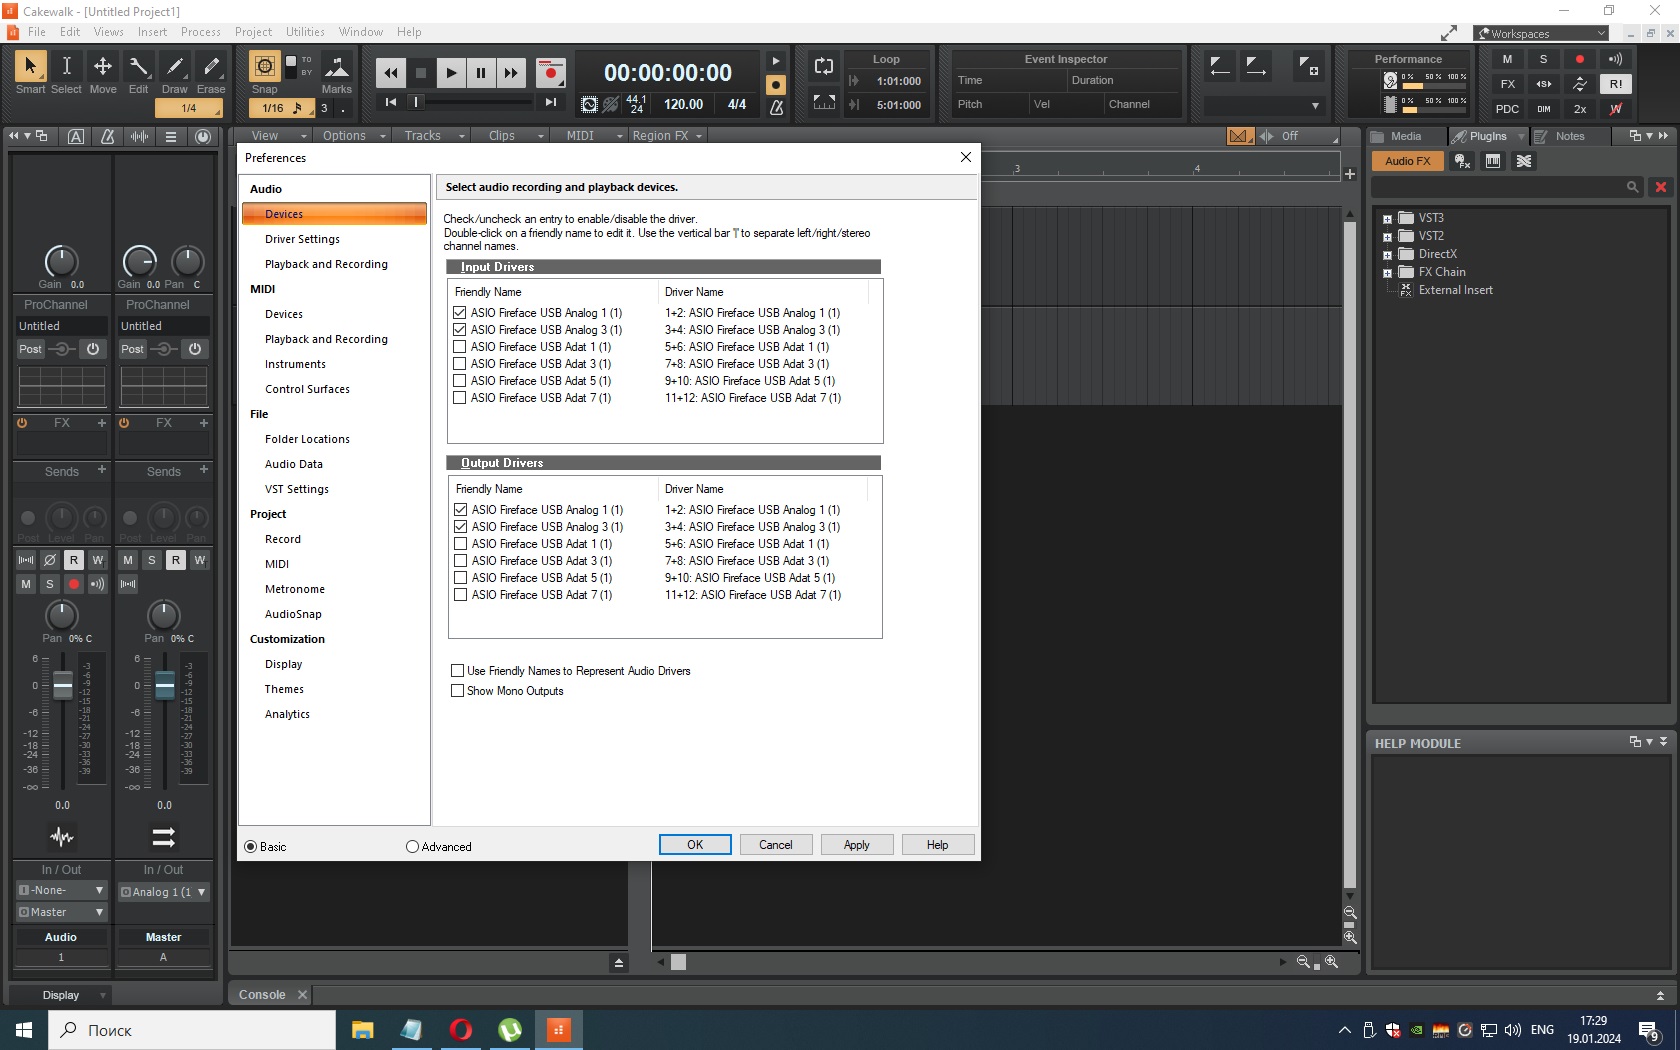Select the Advanced radio button

tap(412, 847)
